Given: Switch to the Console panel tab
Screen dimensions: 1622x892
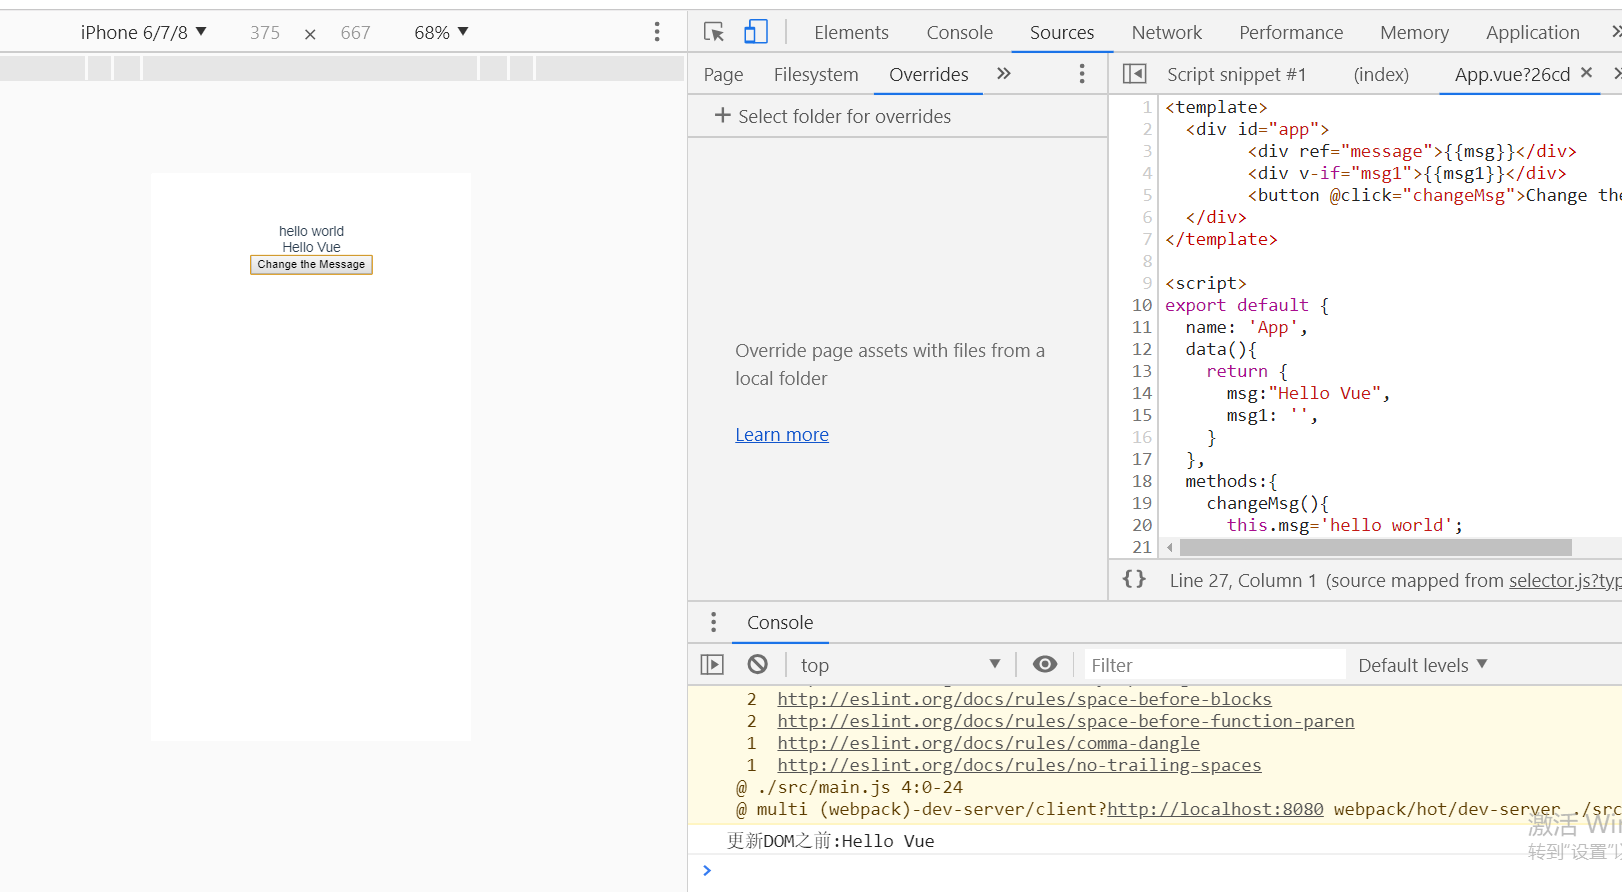Looking at the screenshot, I should click(x=960, y=32).
